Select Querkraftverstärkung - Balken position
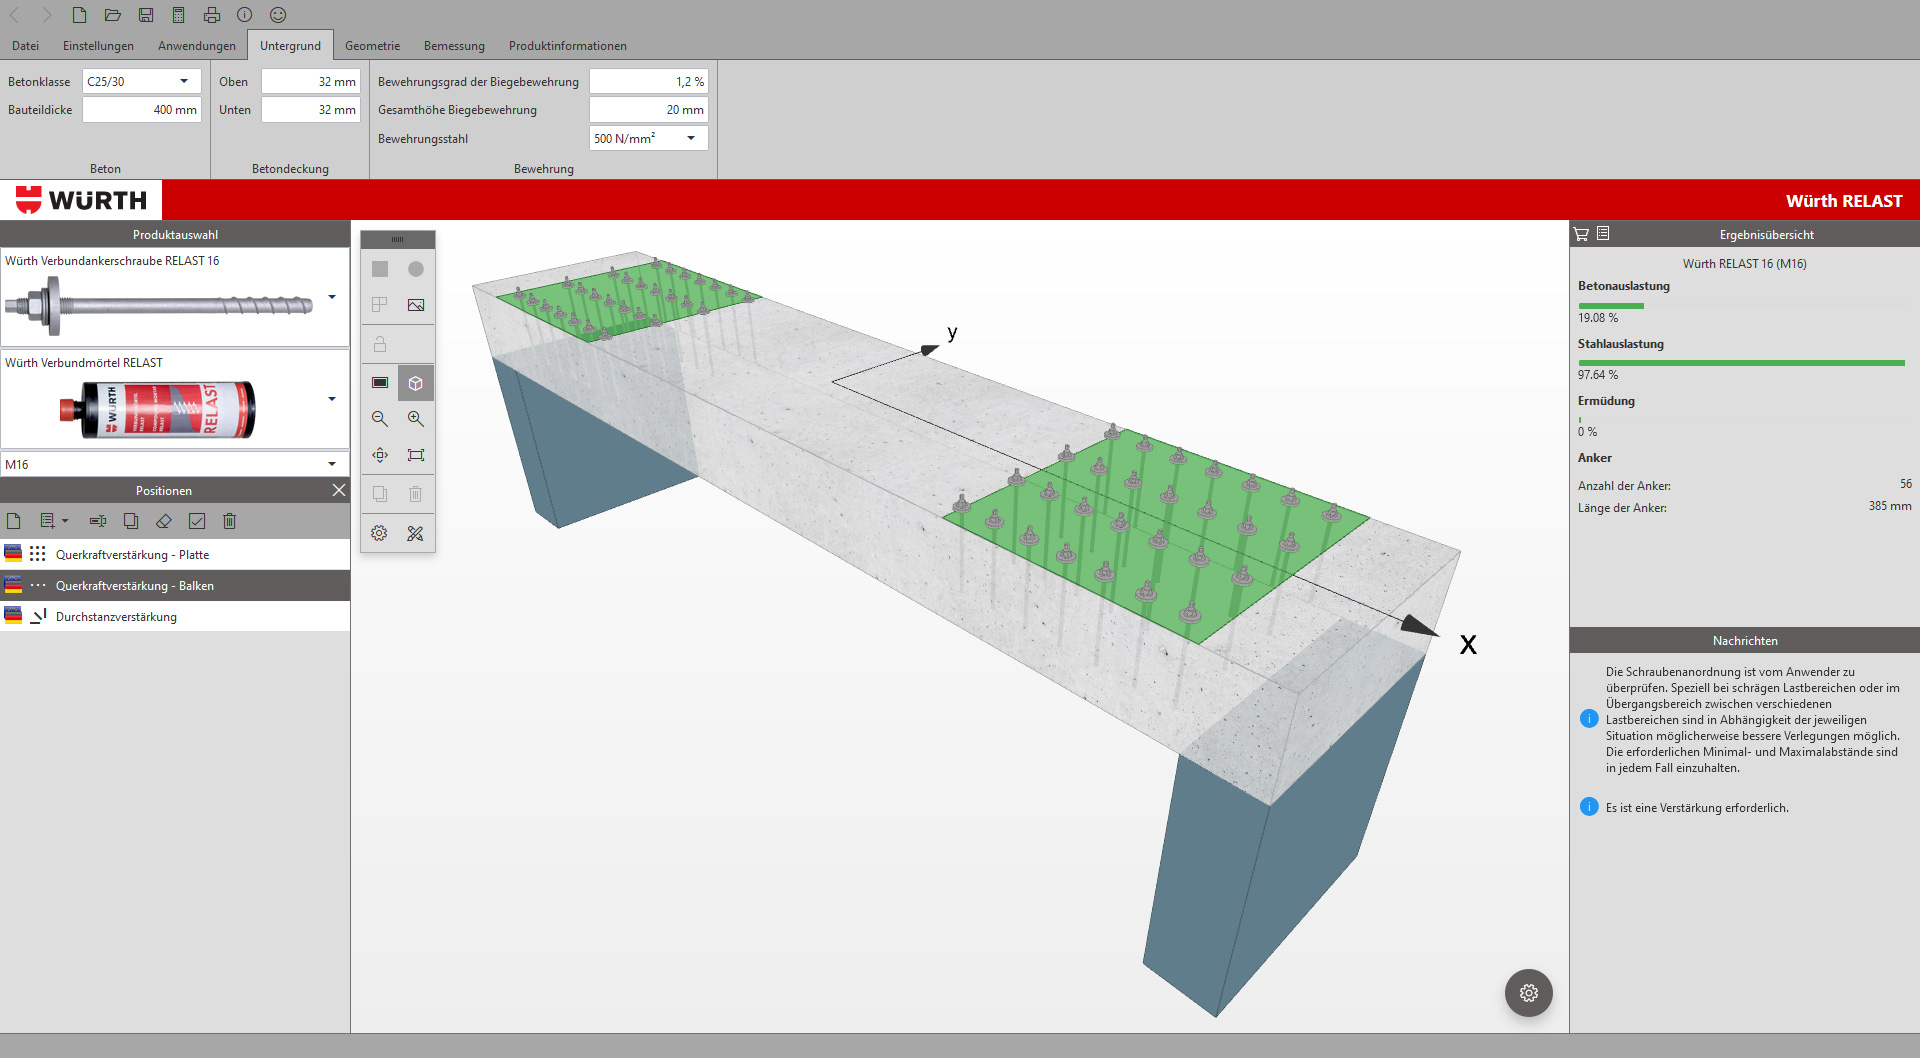This screenshot has height=1058, width=1920. click(175, 585)
